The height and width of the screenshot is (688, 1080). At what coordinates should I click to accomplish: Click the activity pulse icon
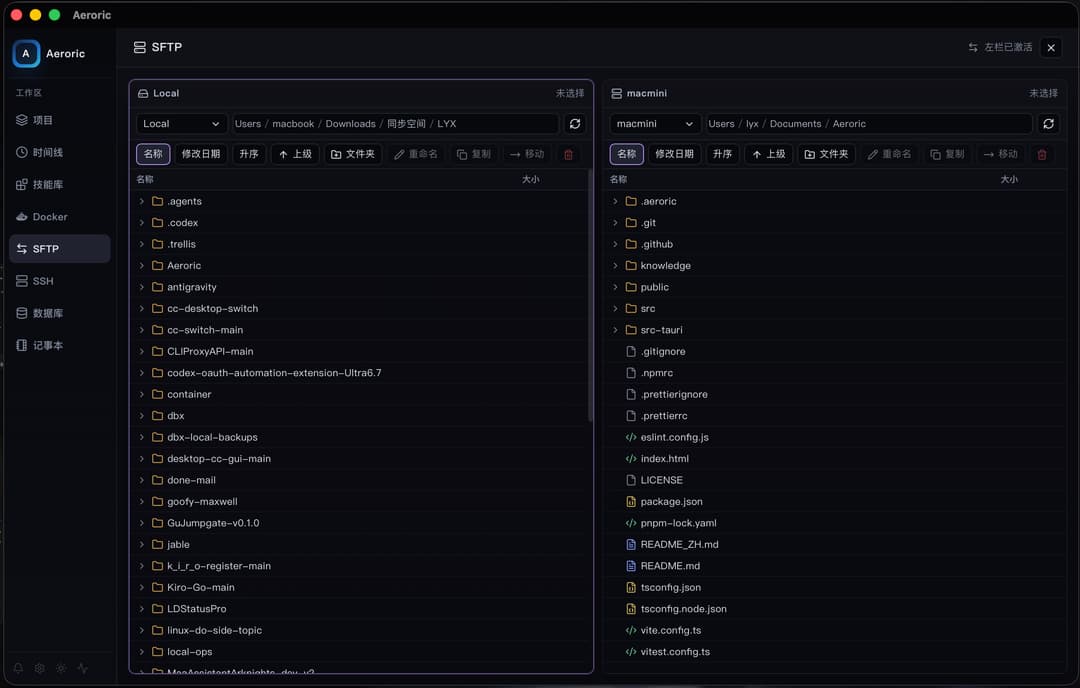click(83, 668)
